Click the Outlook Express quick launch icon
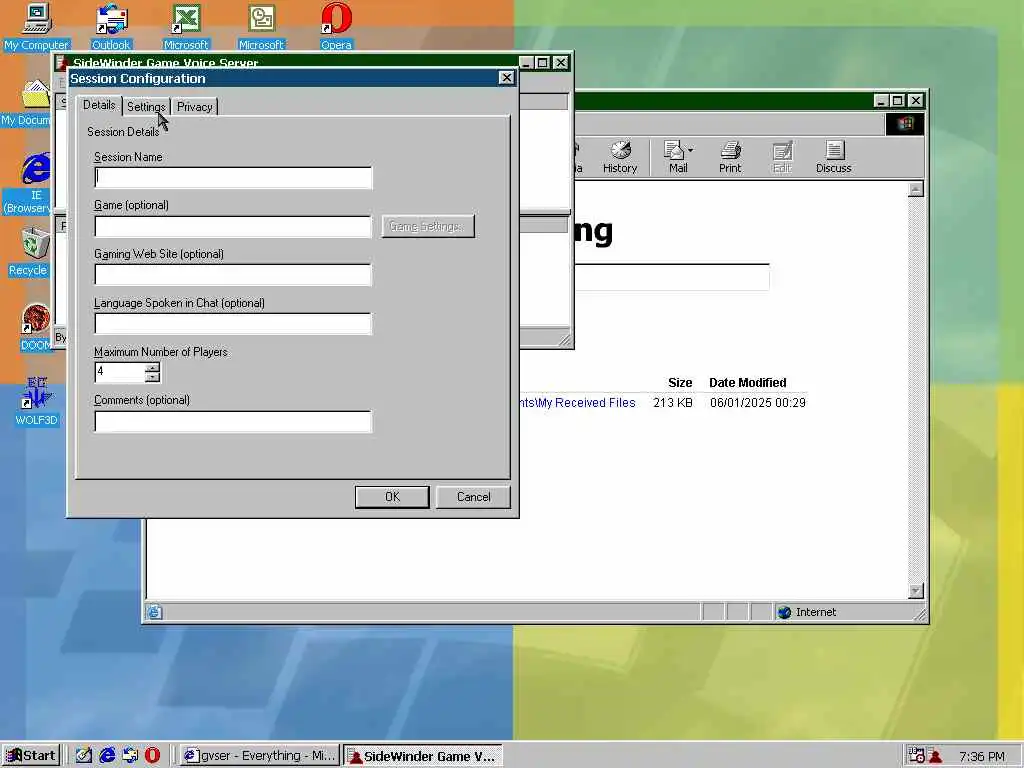The height and width of the screenshot is (768, 1024). coord(130,756)
